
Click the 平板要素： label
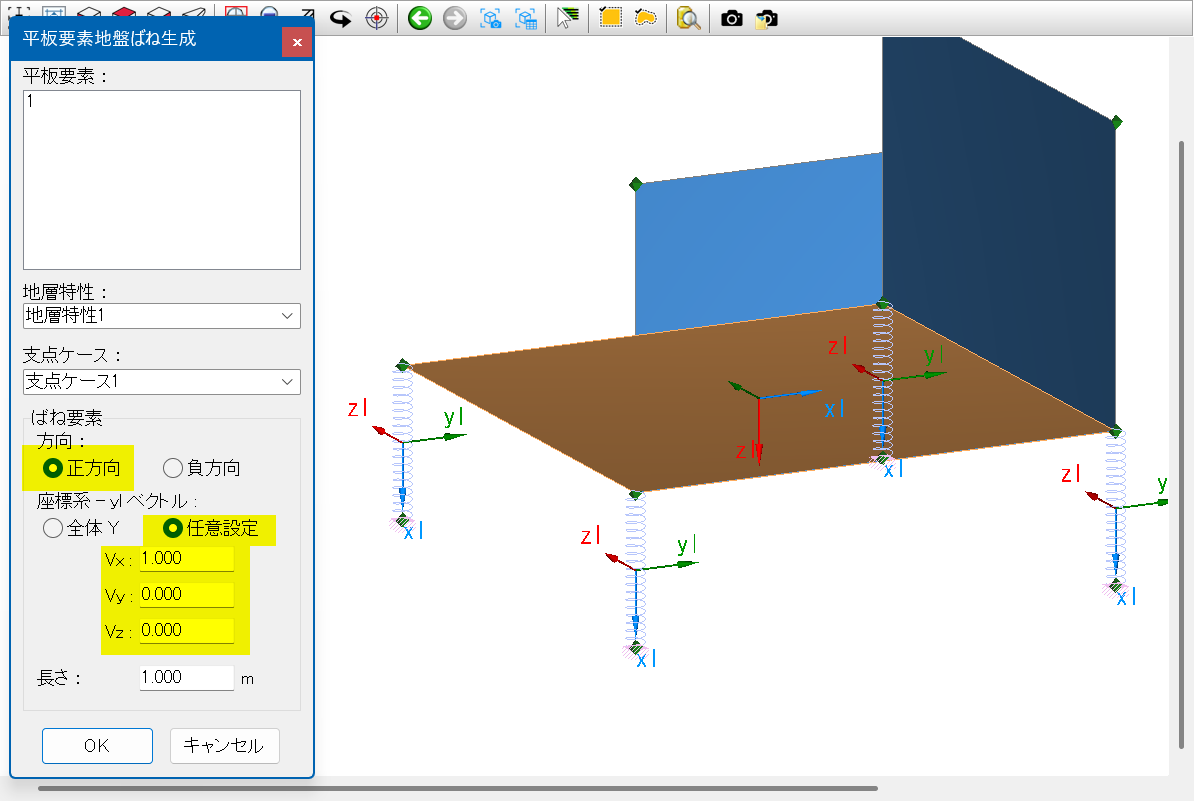click(x=65, y=76)
